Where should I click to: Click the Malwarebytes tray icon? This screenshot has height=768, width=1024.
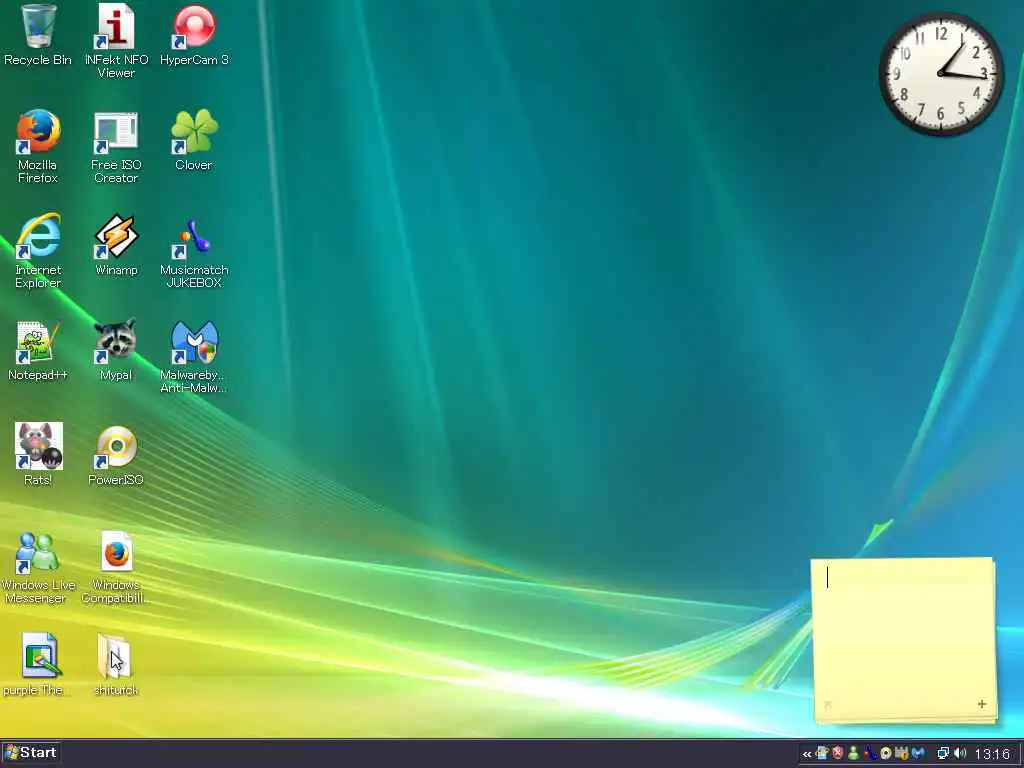tap(918, 753)
